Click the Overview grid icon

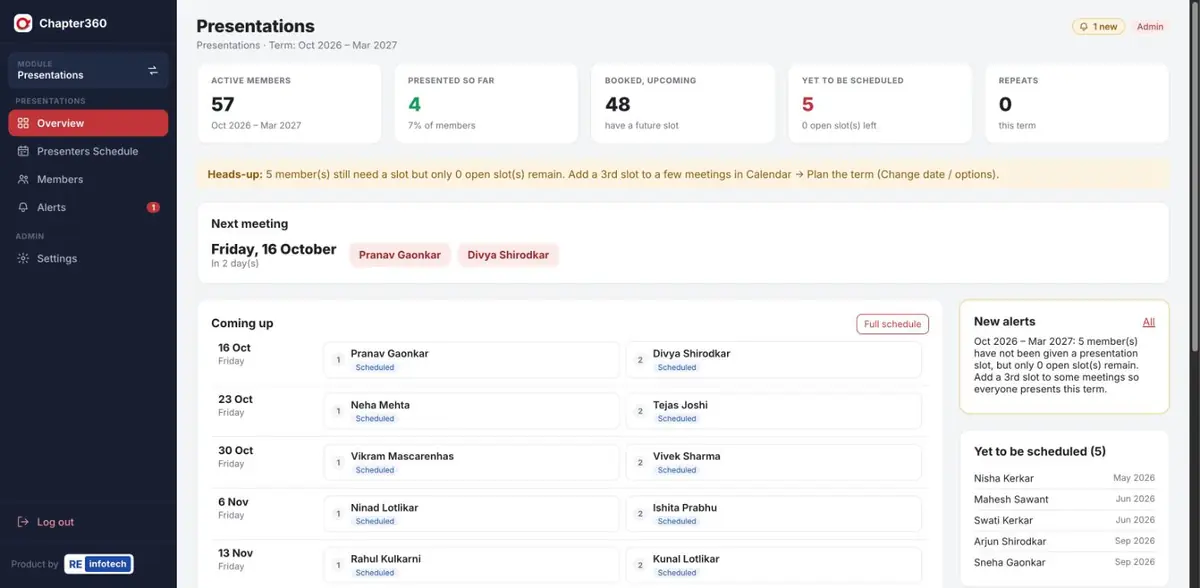point(23,123)
